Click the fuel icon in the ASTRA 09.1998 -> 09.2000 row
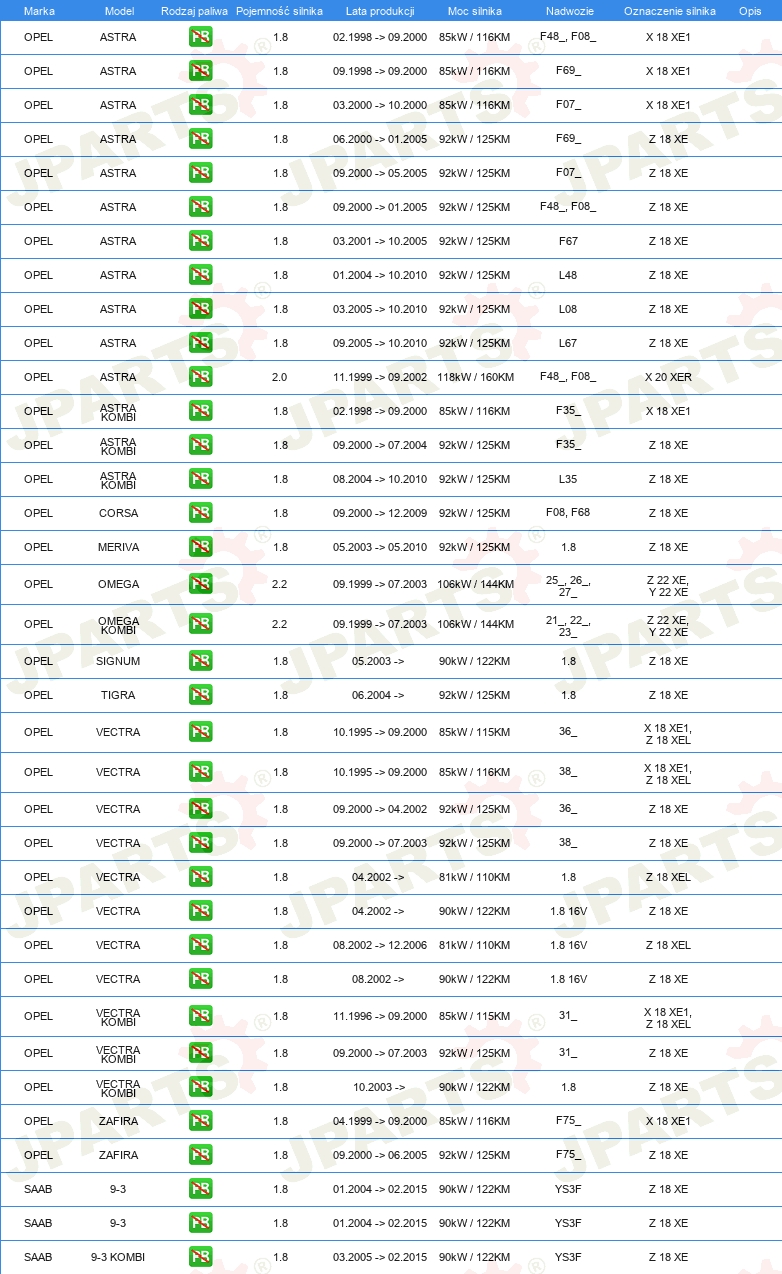 [x=200, y=71]
